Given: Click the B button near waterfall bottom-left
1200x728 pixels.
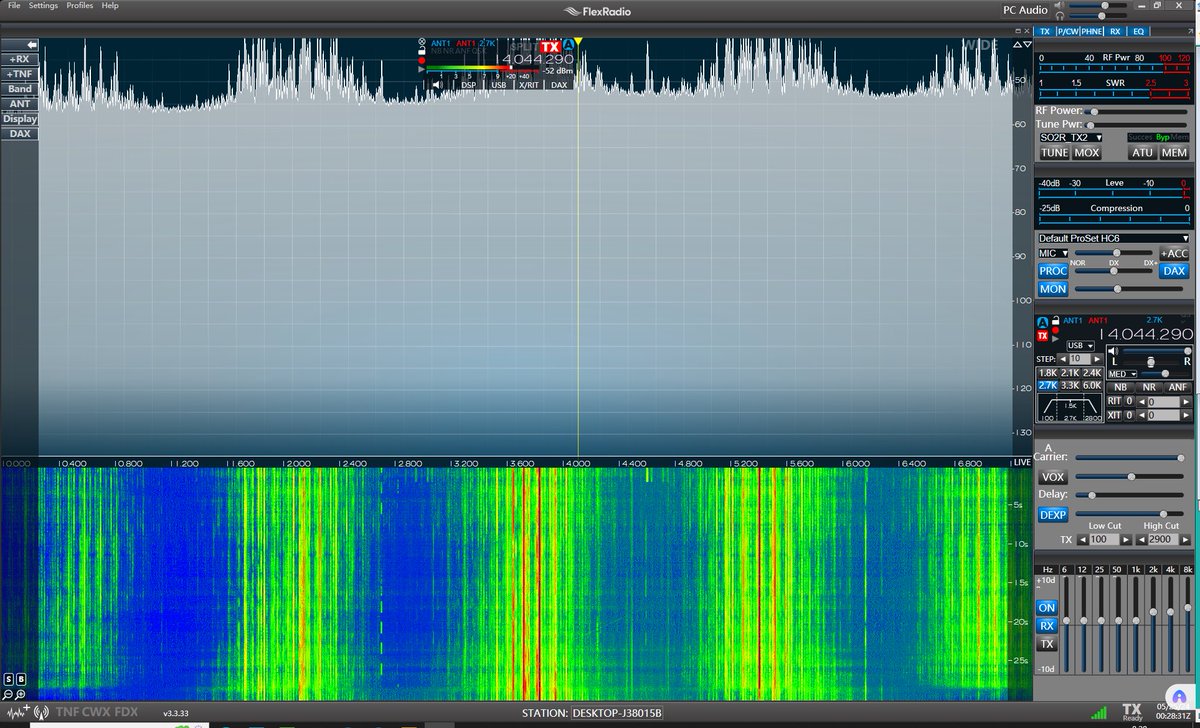Looking at the screenshot, I should click(22, 680).
